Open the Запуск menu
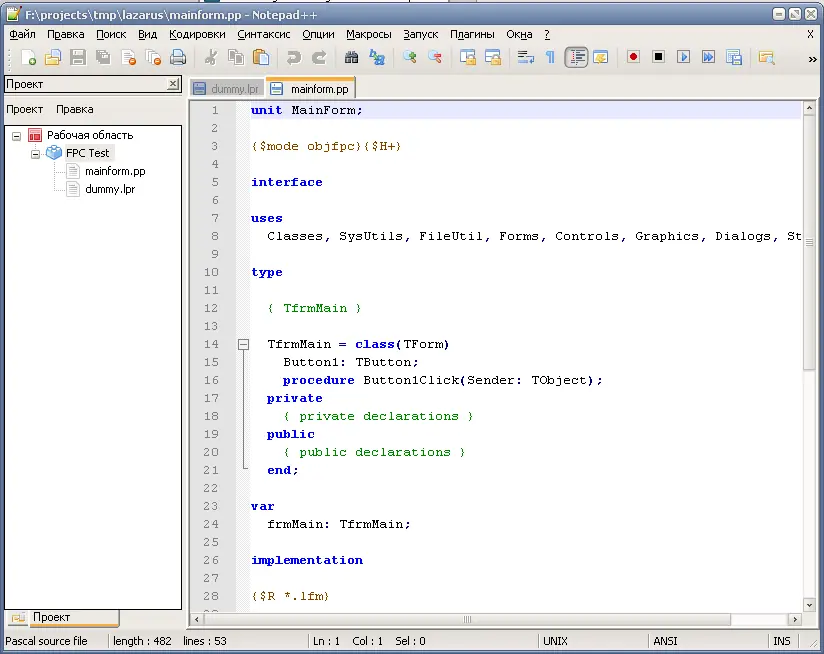This screenshot has width=824, height=654. pos(420,34)
